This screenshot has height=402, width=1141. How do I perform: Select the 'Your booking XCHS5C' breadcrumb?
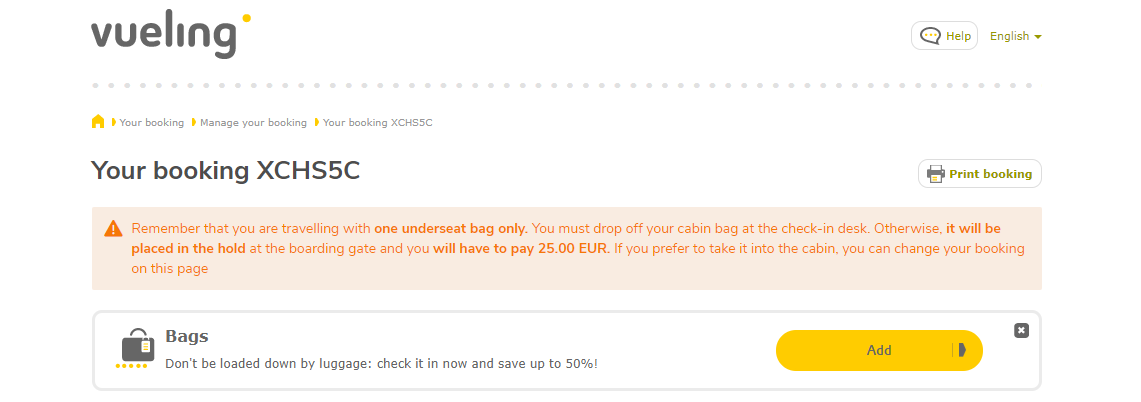pyautogui.click(x=377, y=123)
